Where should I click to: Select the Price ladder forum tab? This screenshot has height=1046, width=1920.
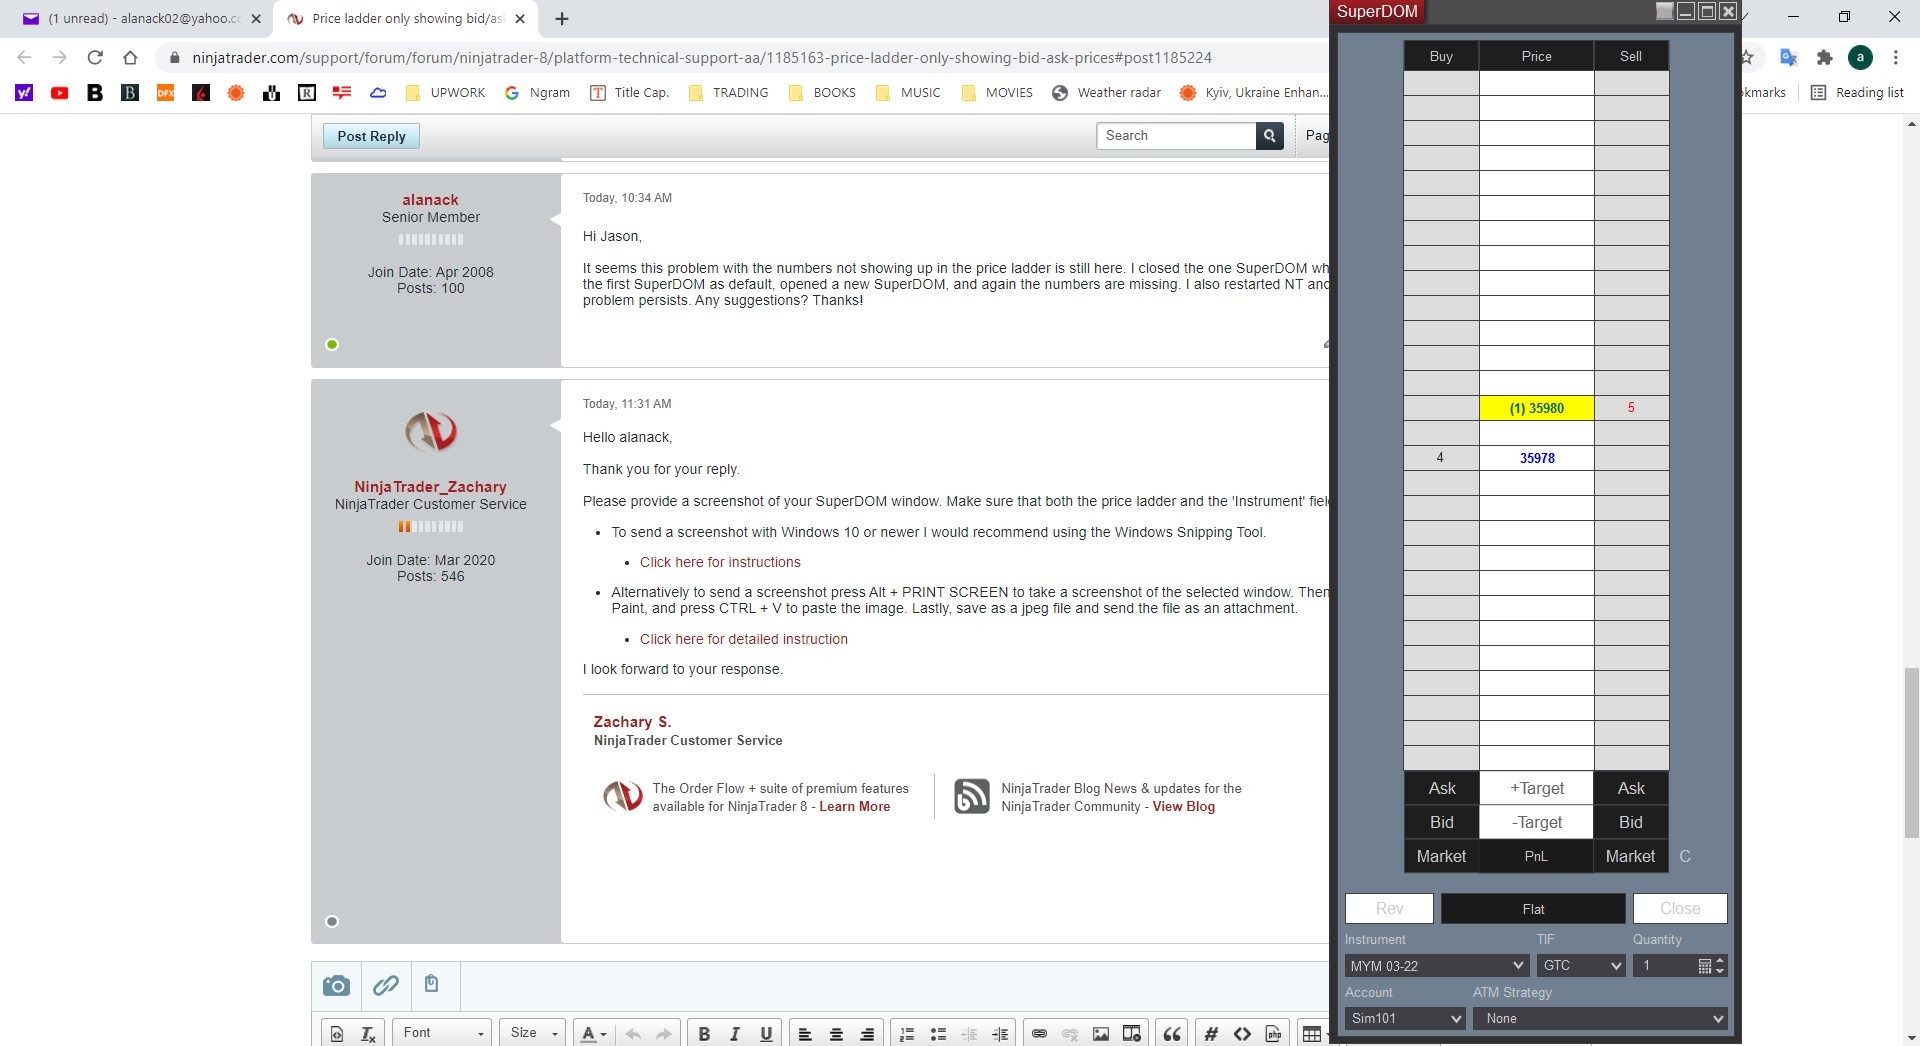click(x=405, y=19)
